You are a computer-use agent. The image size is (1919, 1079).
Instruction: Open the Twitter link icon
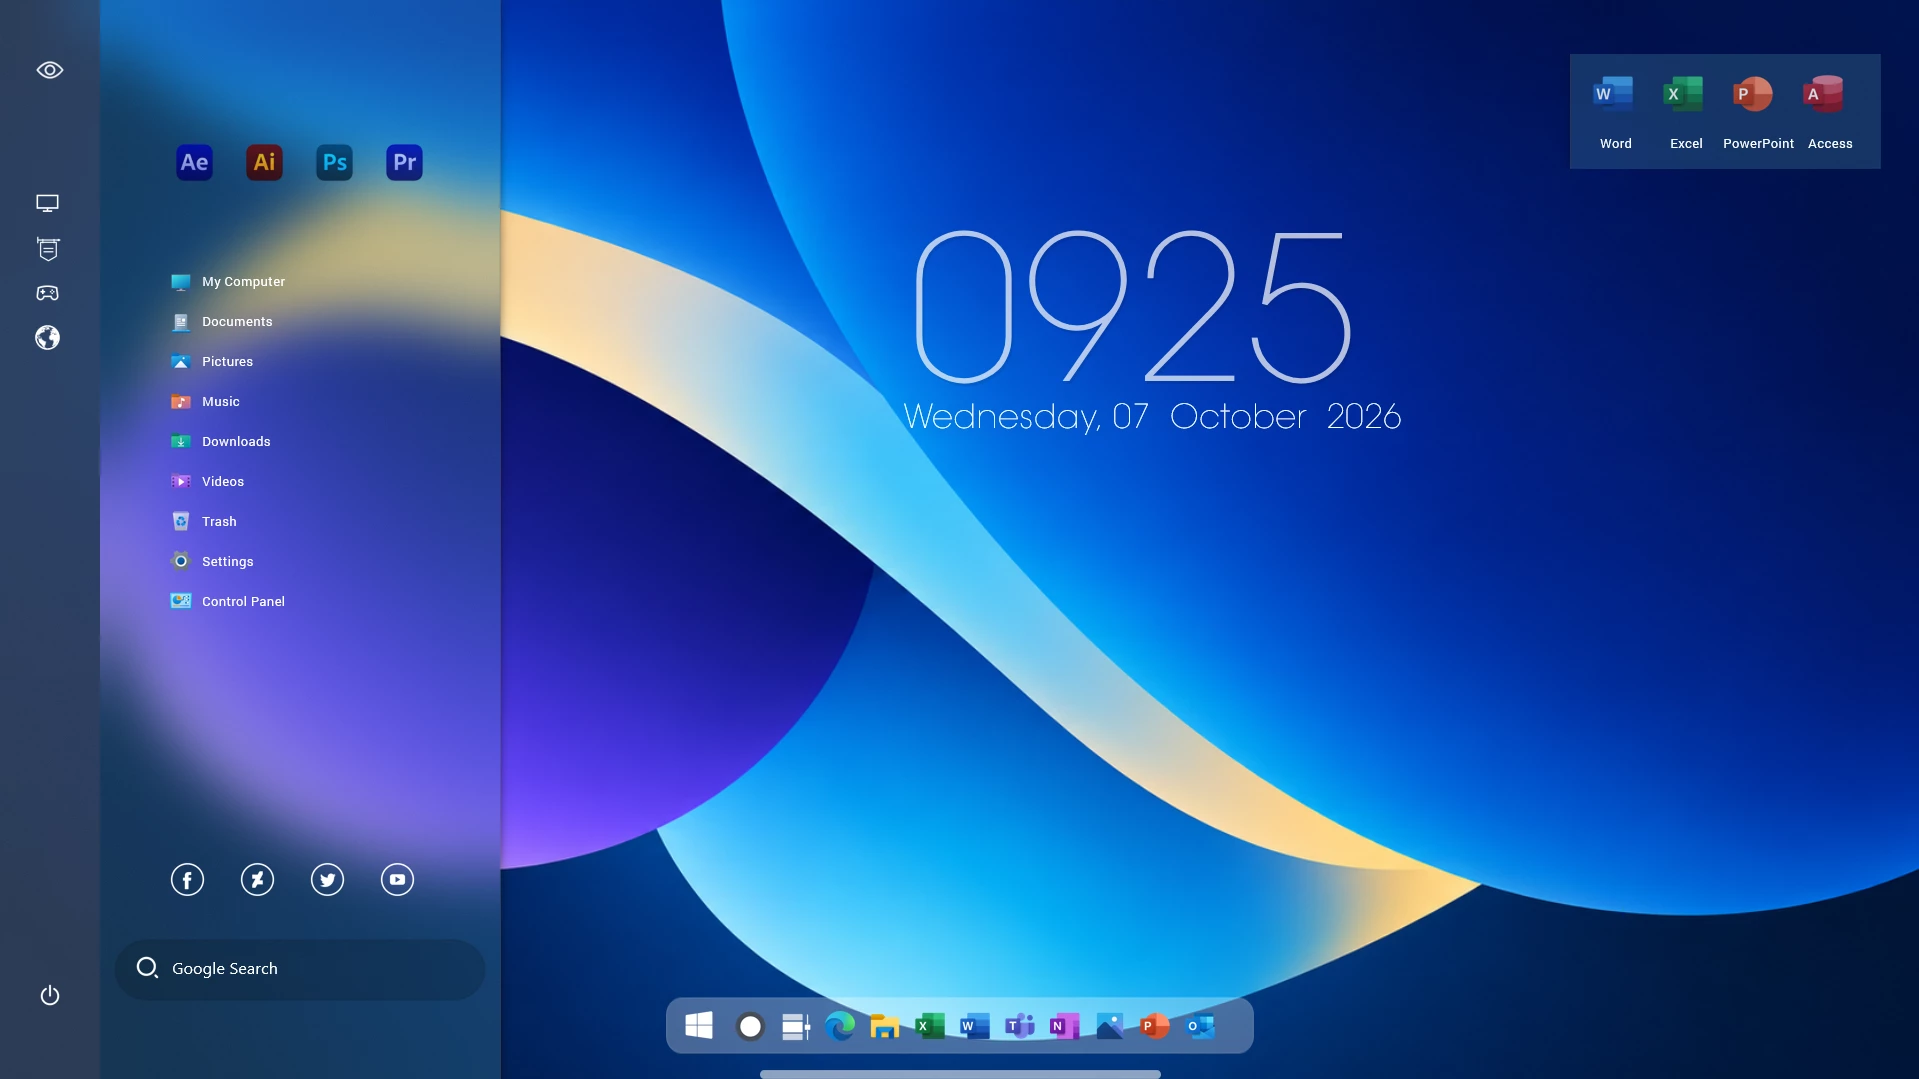coord(327,880)
